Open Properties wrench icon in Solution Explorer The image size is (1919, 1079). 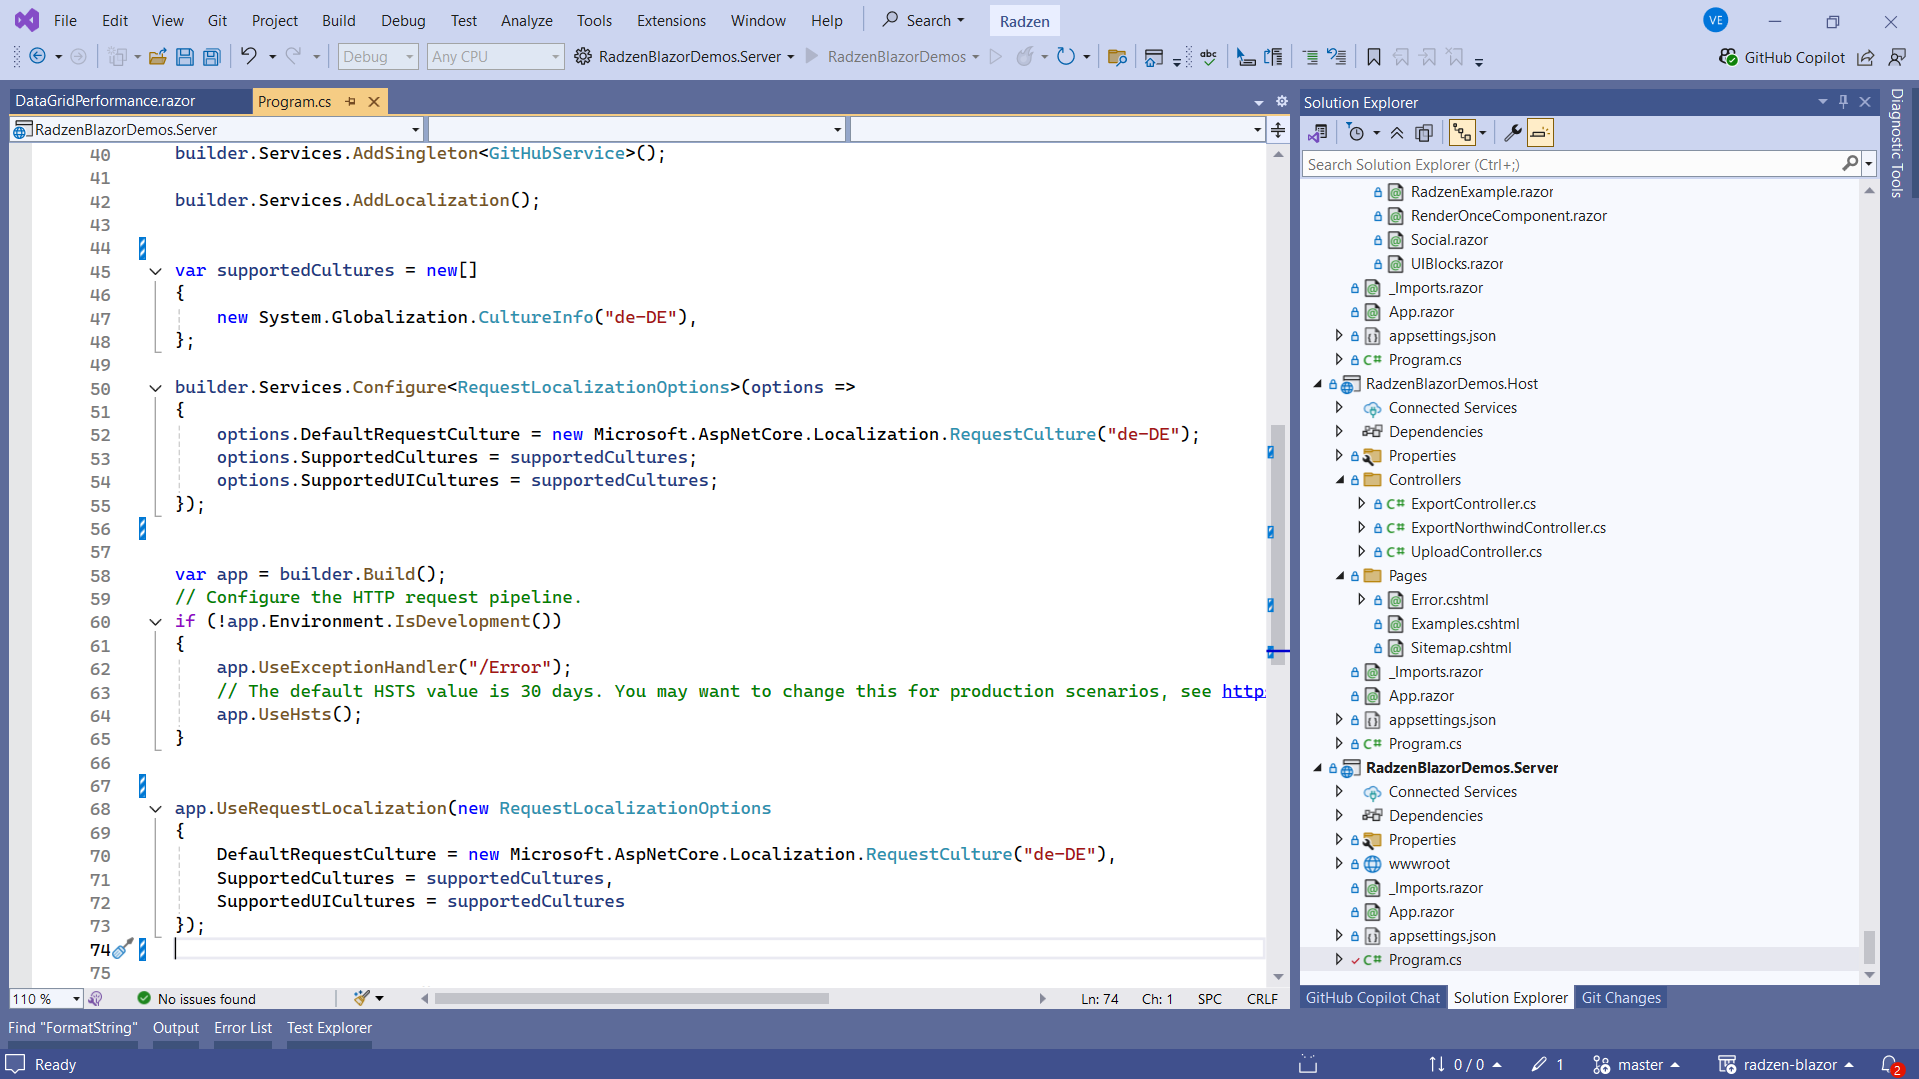click(1513, 133)
